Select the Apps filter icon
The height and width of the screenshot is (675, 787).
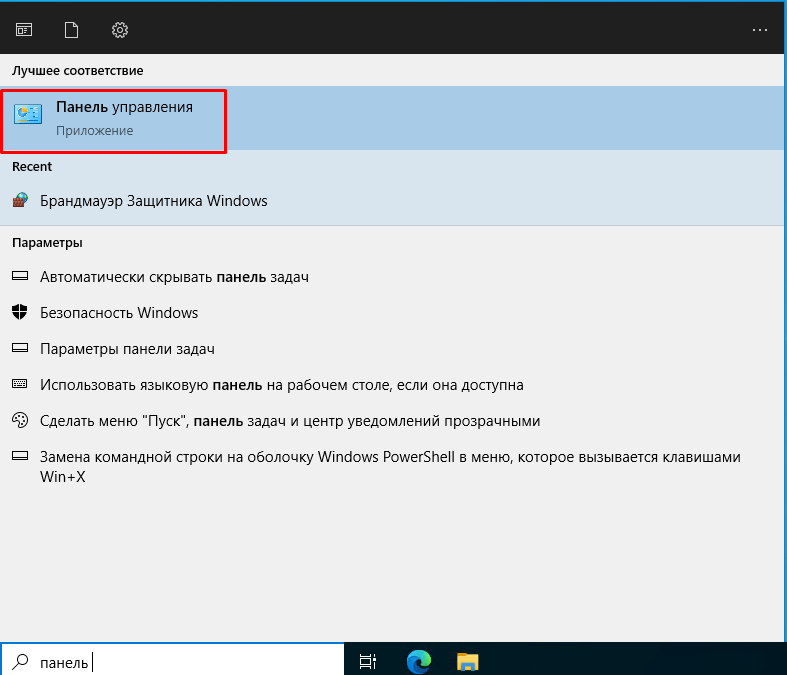tap(24, 30)
